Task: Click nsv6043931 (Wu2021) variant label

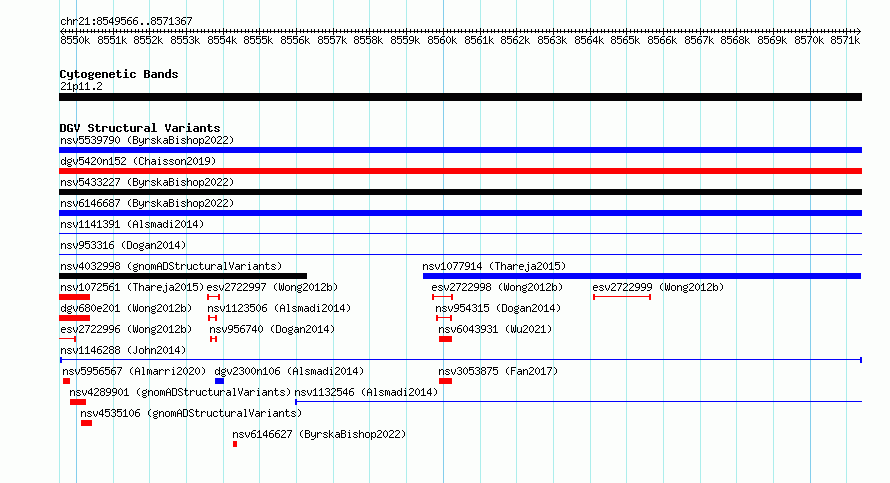Action: 495,329
